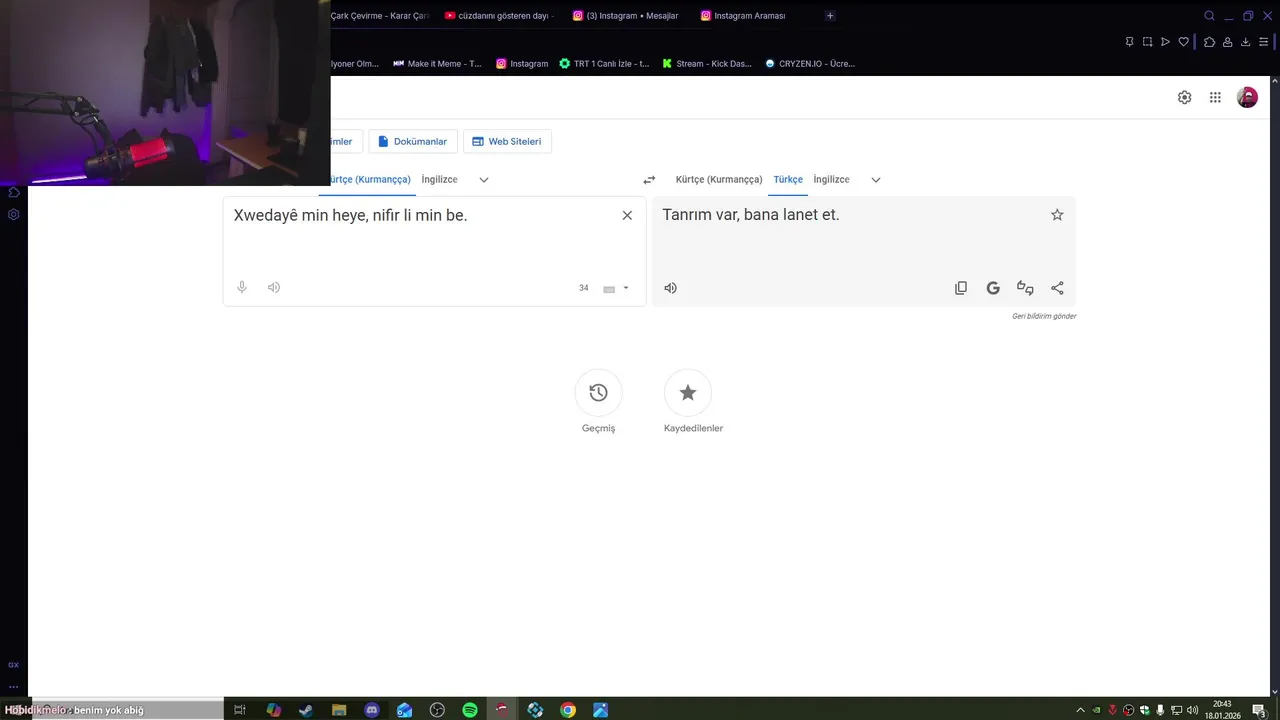
Task: Expand the target language list
Action: [876, 180]
